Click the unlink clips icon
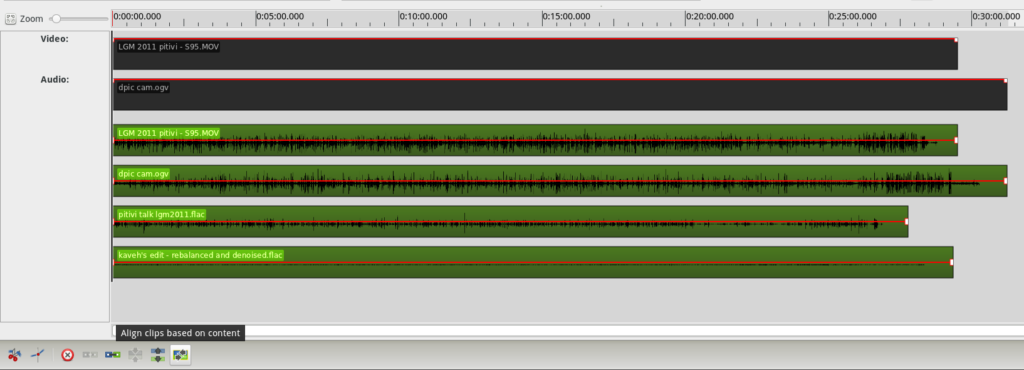This screenshot has height=370, width=1024. tap(90, 355)
